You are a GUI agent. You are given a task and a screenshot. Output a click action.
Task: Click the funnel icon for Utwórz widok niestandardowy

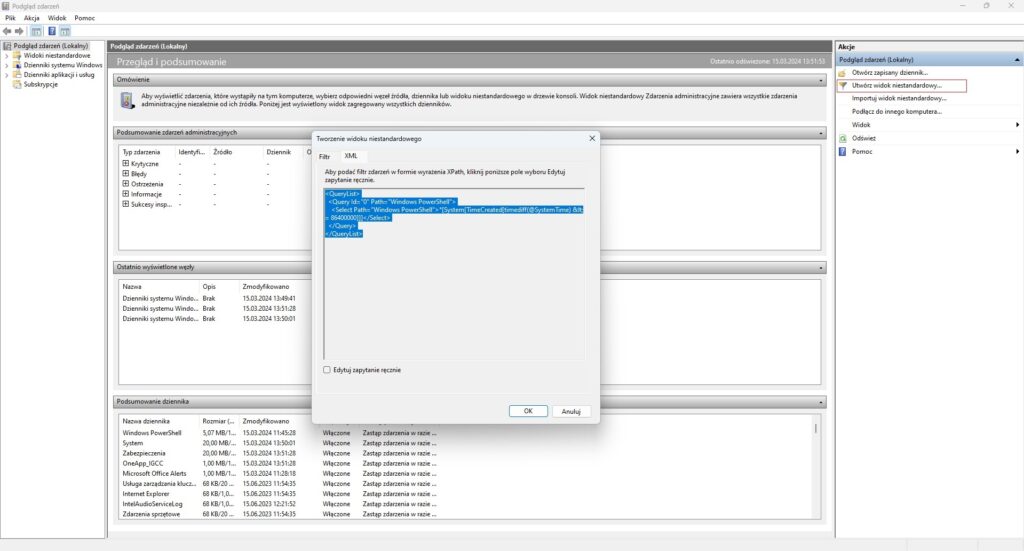click(842, 86)
